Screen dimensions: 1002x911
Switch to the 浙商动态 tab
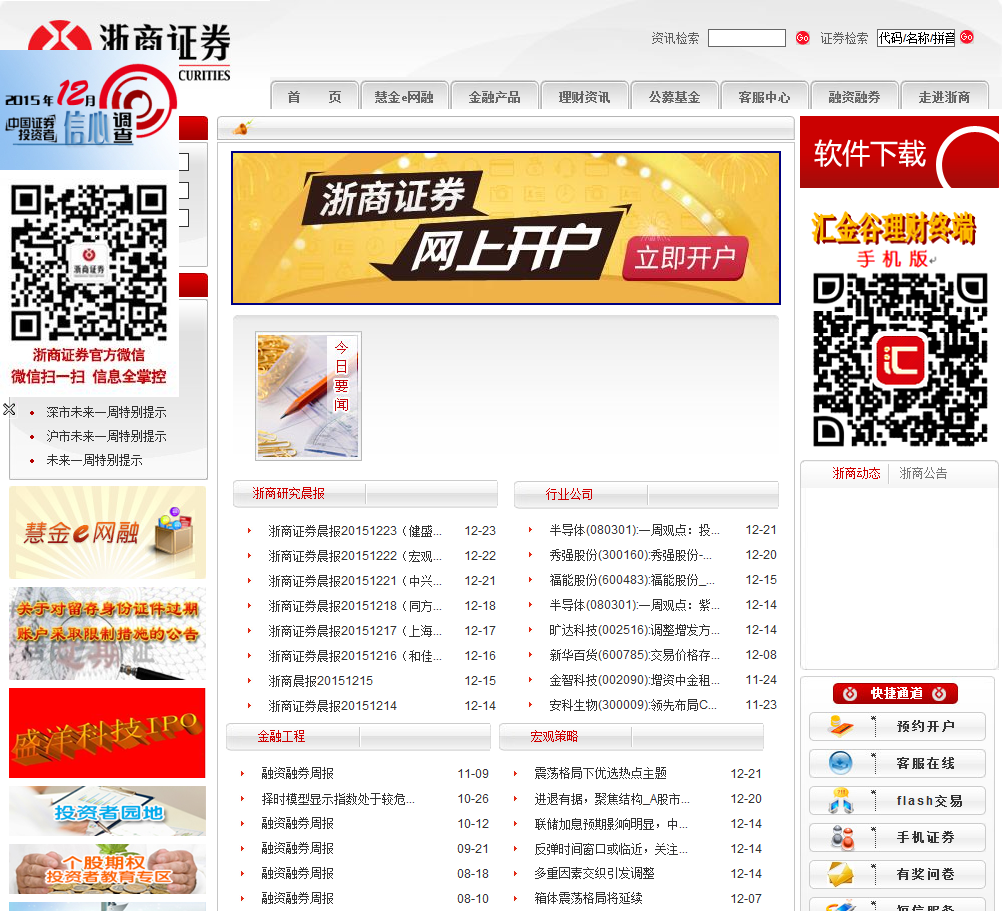pos(856,473)
